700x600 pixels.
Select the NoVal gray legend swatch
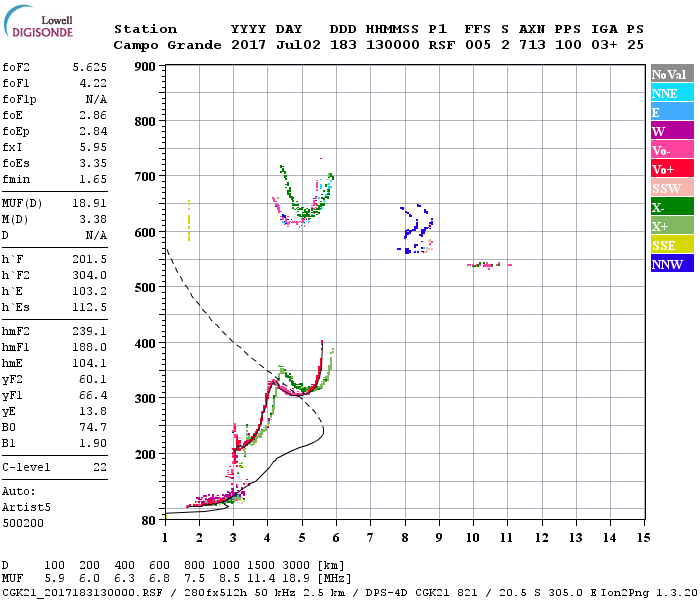(672, 74)
